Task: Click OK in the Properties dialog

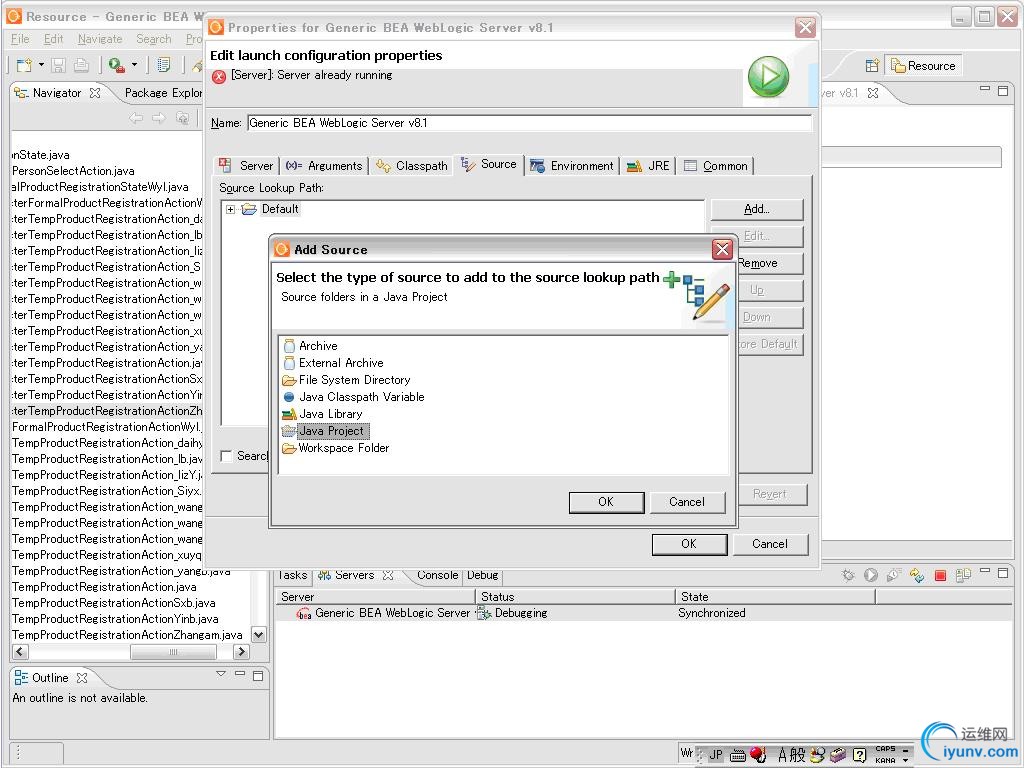Action: (689, 544)
